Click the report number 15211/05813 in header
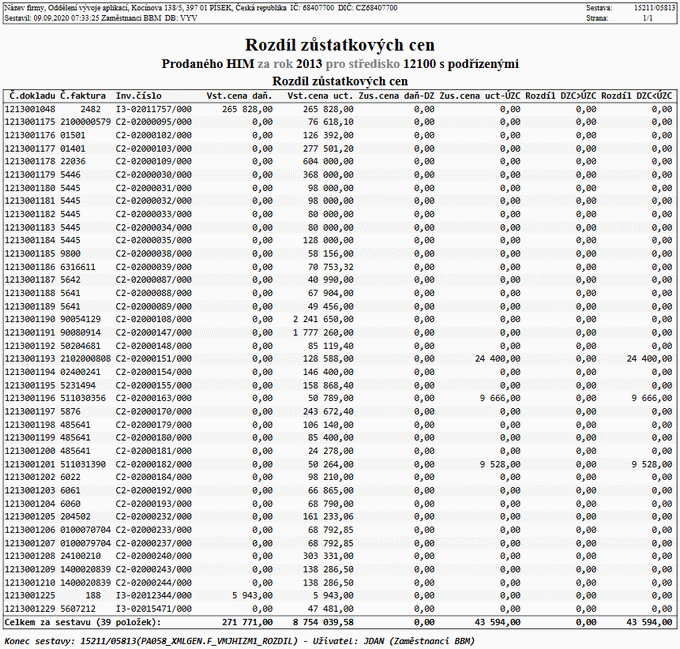Screen dimensions: 680x649 [654, 8]
